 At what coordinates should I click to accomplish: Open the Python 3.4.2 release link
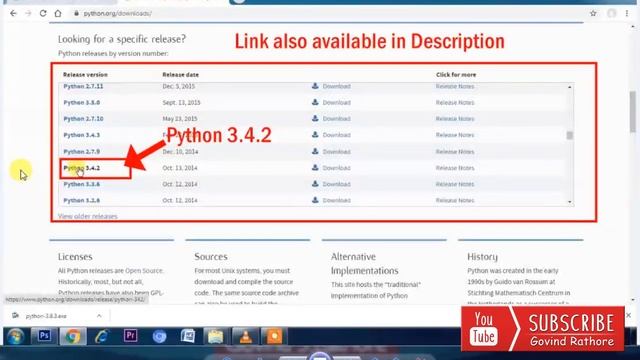pyautogui.click(x=82, y=168)
